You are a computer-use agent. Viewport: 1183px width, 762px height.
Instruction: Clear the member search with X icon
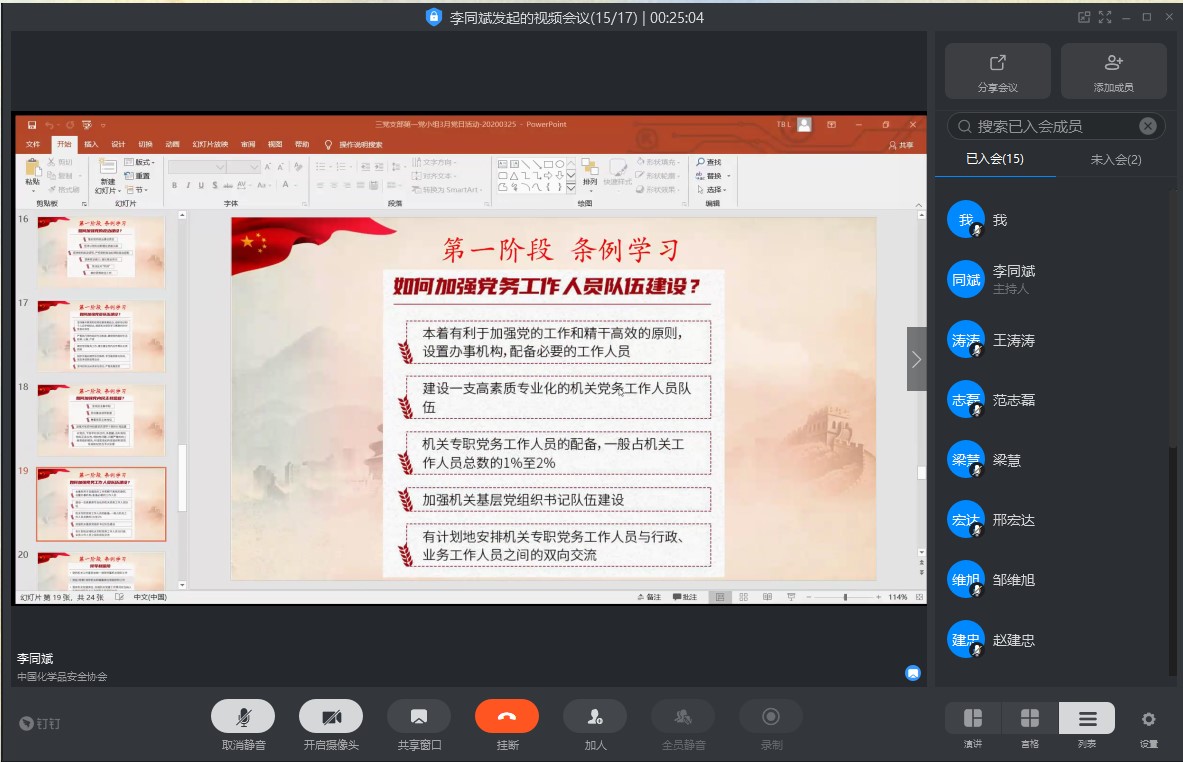tap(1148, 126)
